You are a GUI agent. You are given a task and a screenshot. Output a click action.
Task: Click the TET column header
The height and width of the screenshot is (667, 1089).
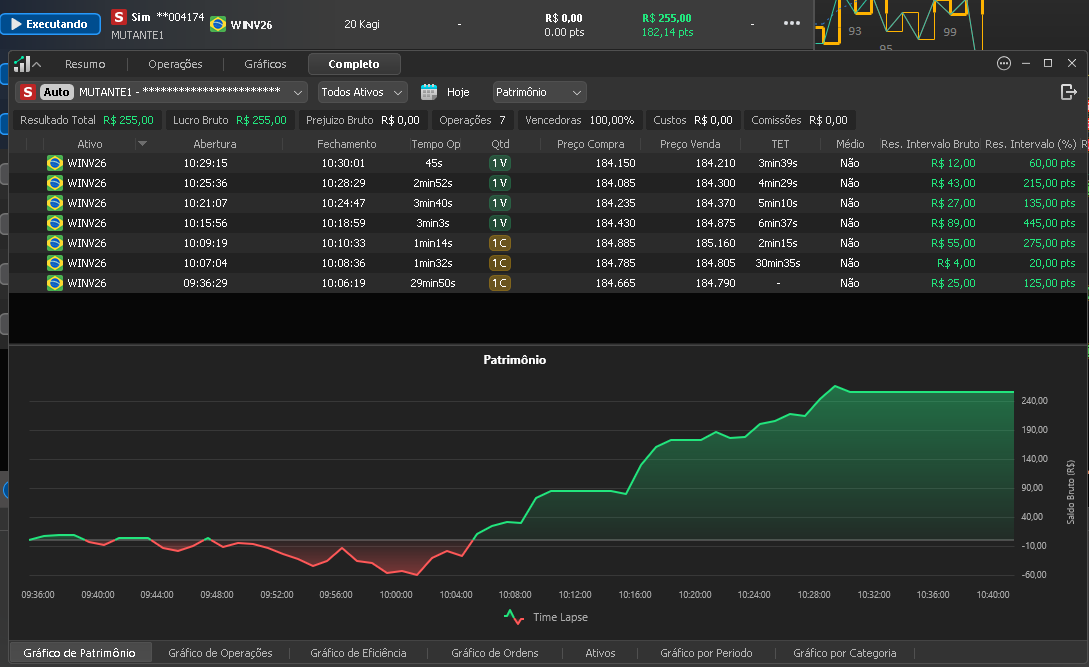[x=780, y=144]
